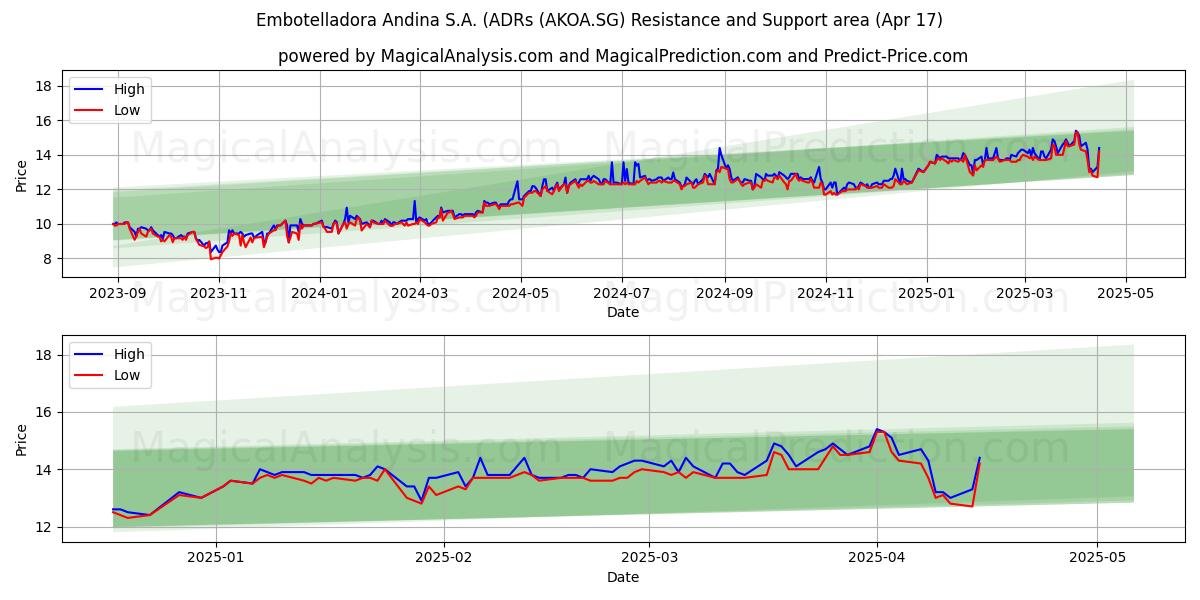Click the '2025-01' label on top chart
1200x600 pixels.
coord(926,296)
